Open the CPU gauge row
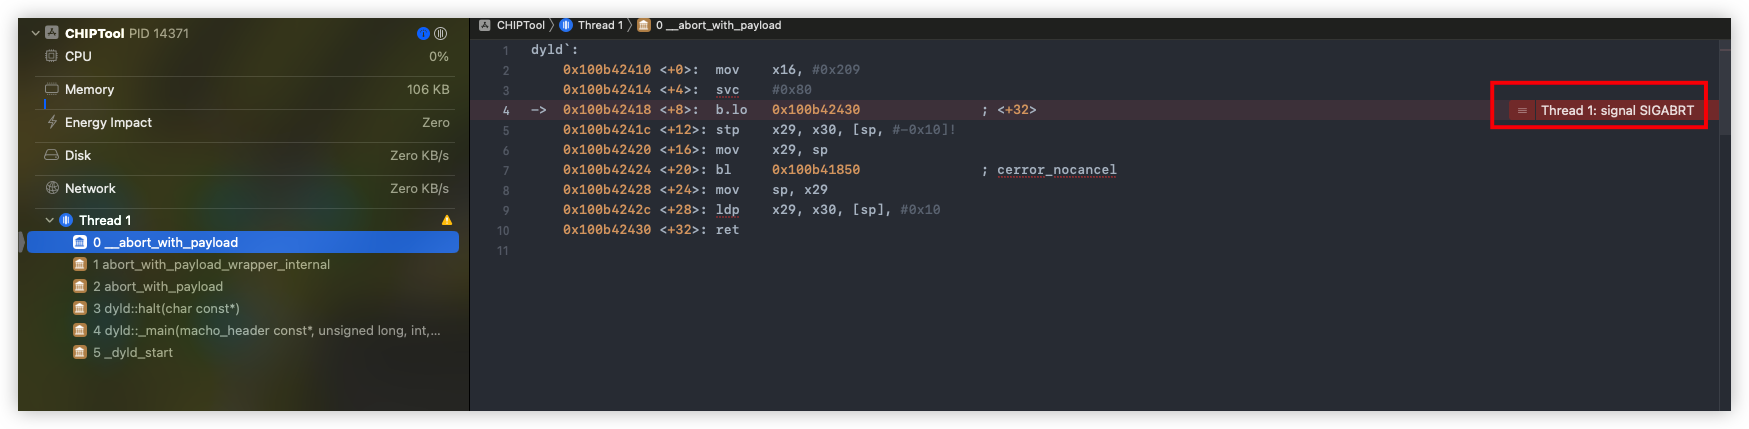 pyautogui.click(x=244, y=57)
